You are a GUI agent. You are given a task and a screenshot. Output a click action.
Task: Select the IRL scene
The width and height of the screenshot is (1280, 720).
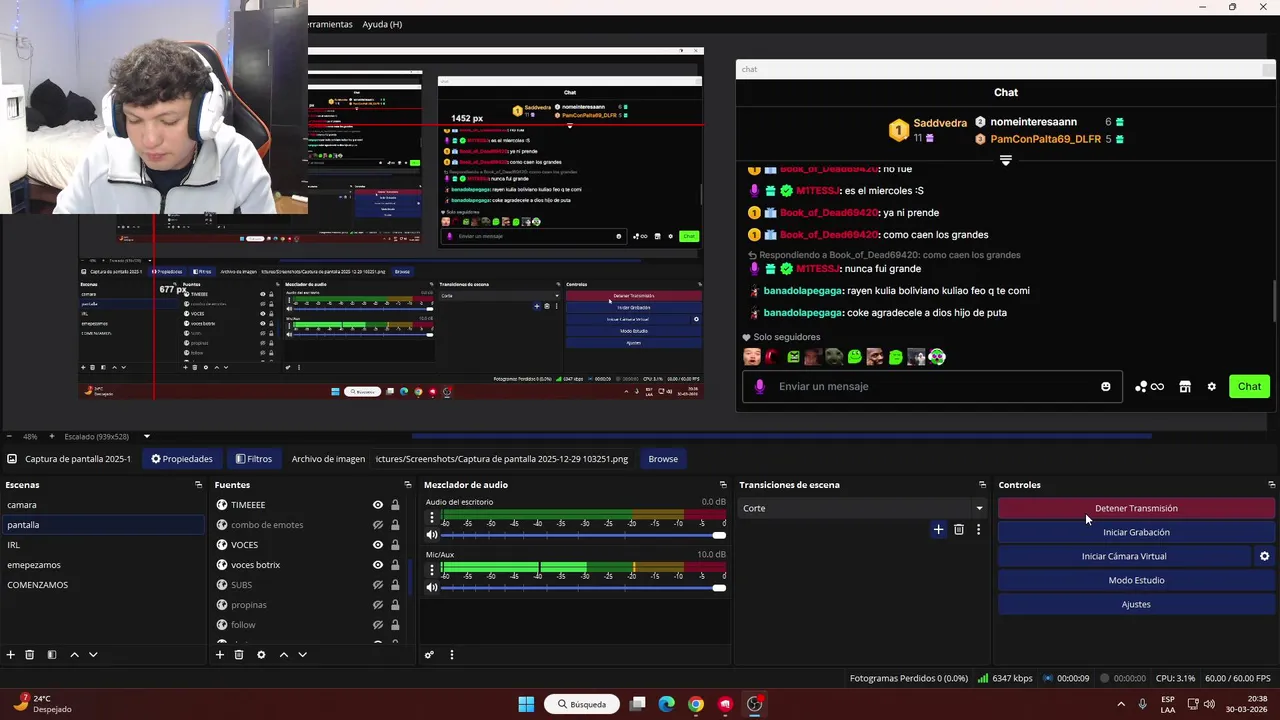[x=102, y=545]
